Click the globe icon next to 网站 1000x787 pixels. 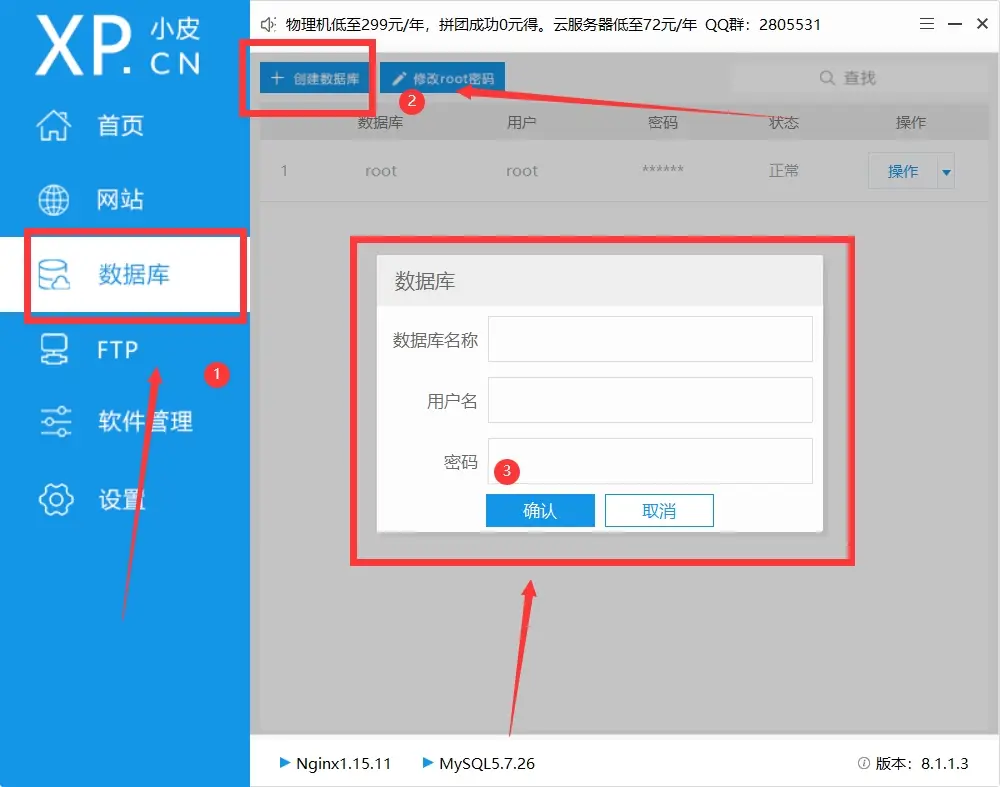click(54, 199)
